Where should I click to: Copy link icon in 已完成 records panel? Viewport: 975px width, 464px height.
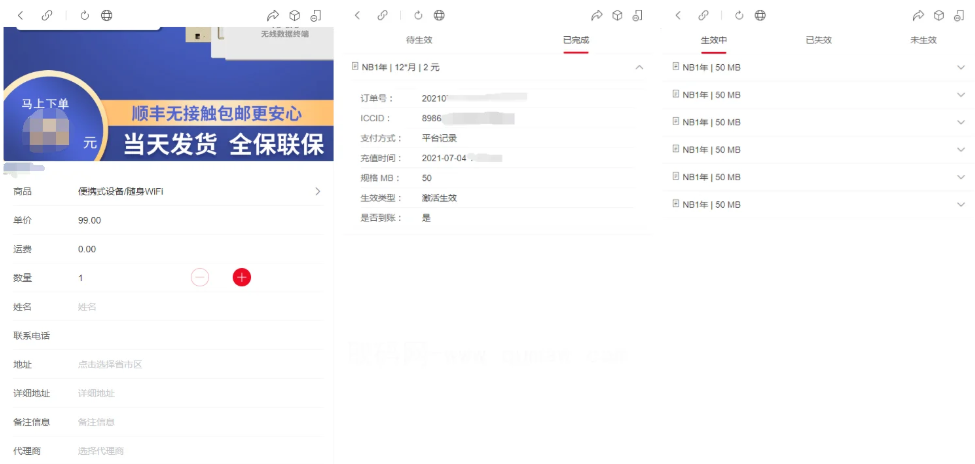382,16
